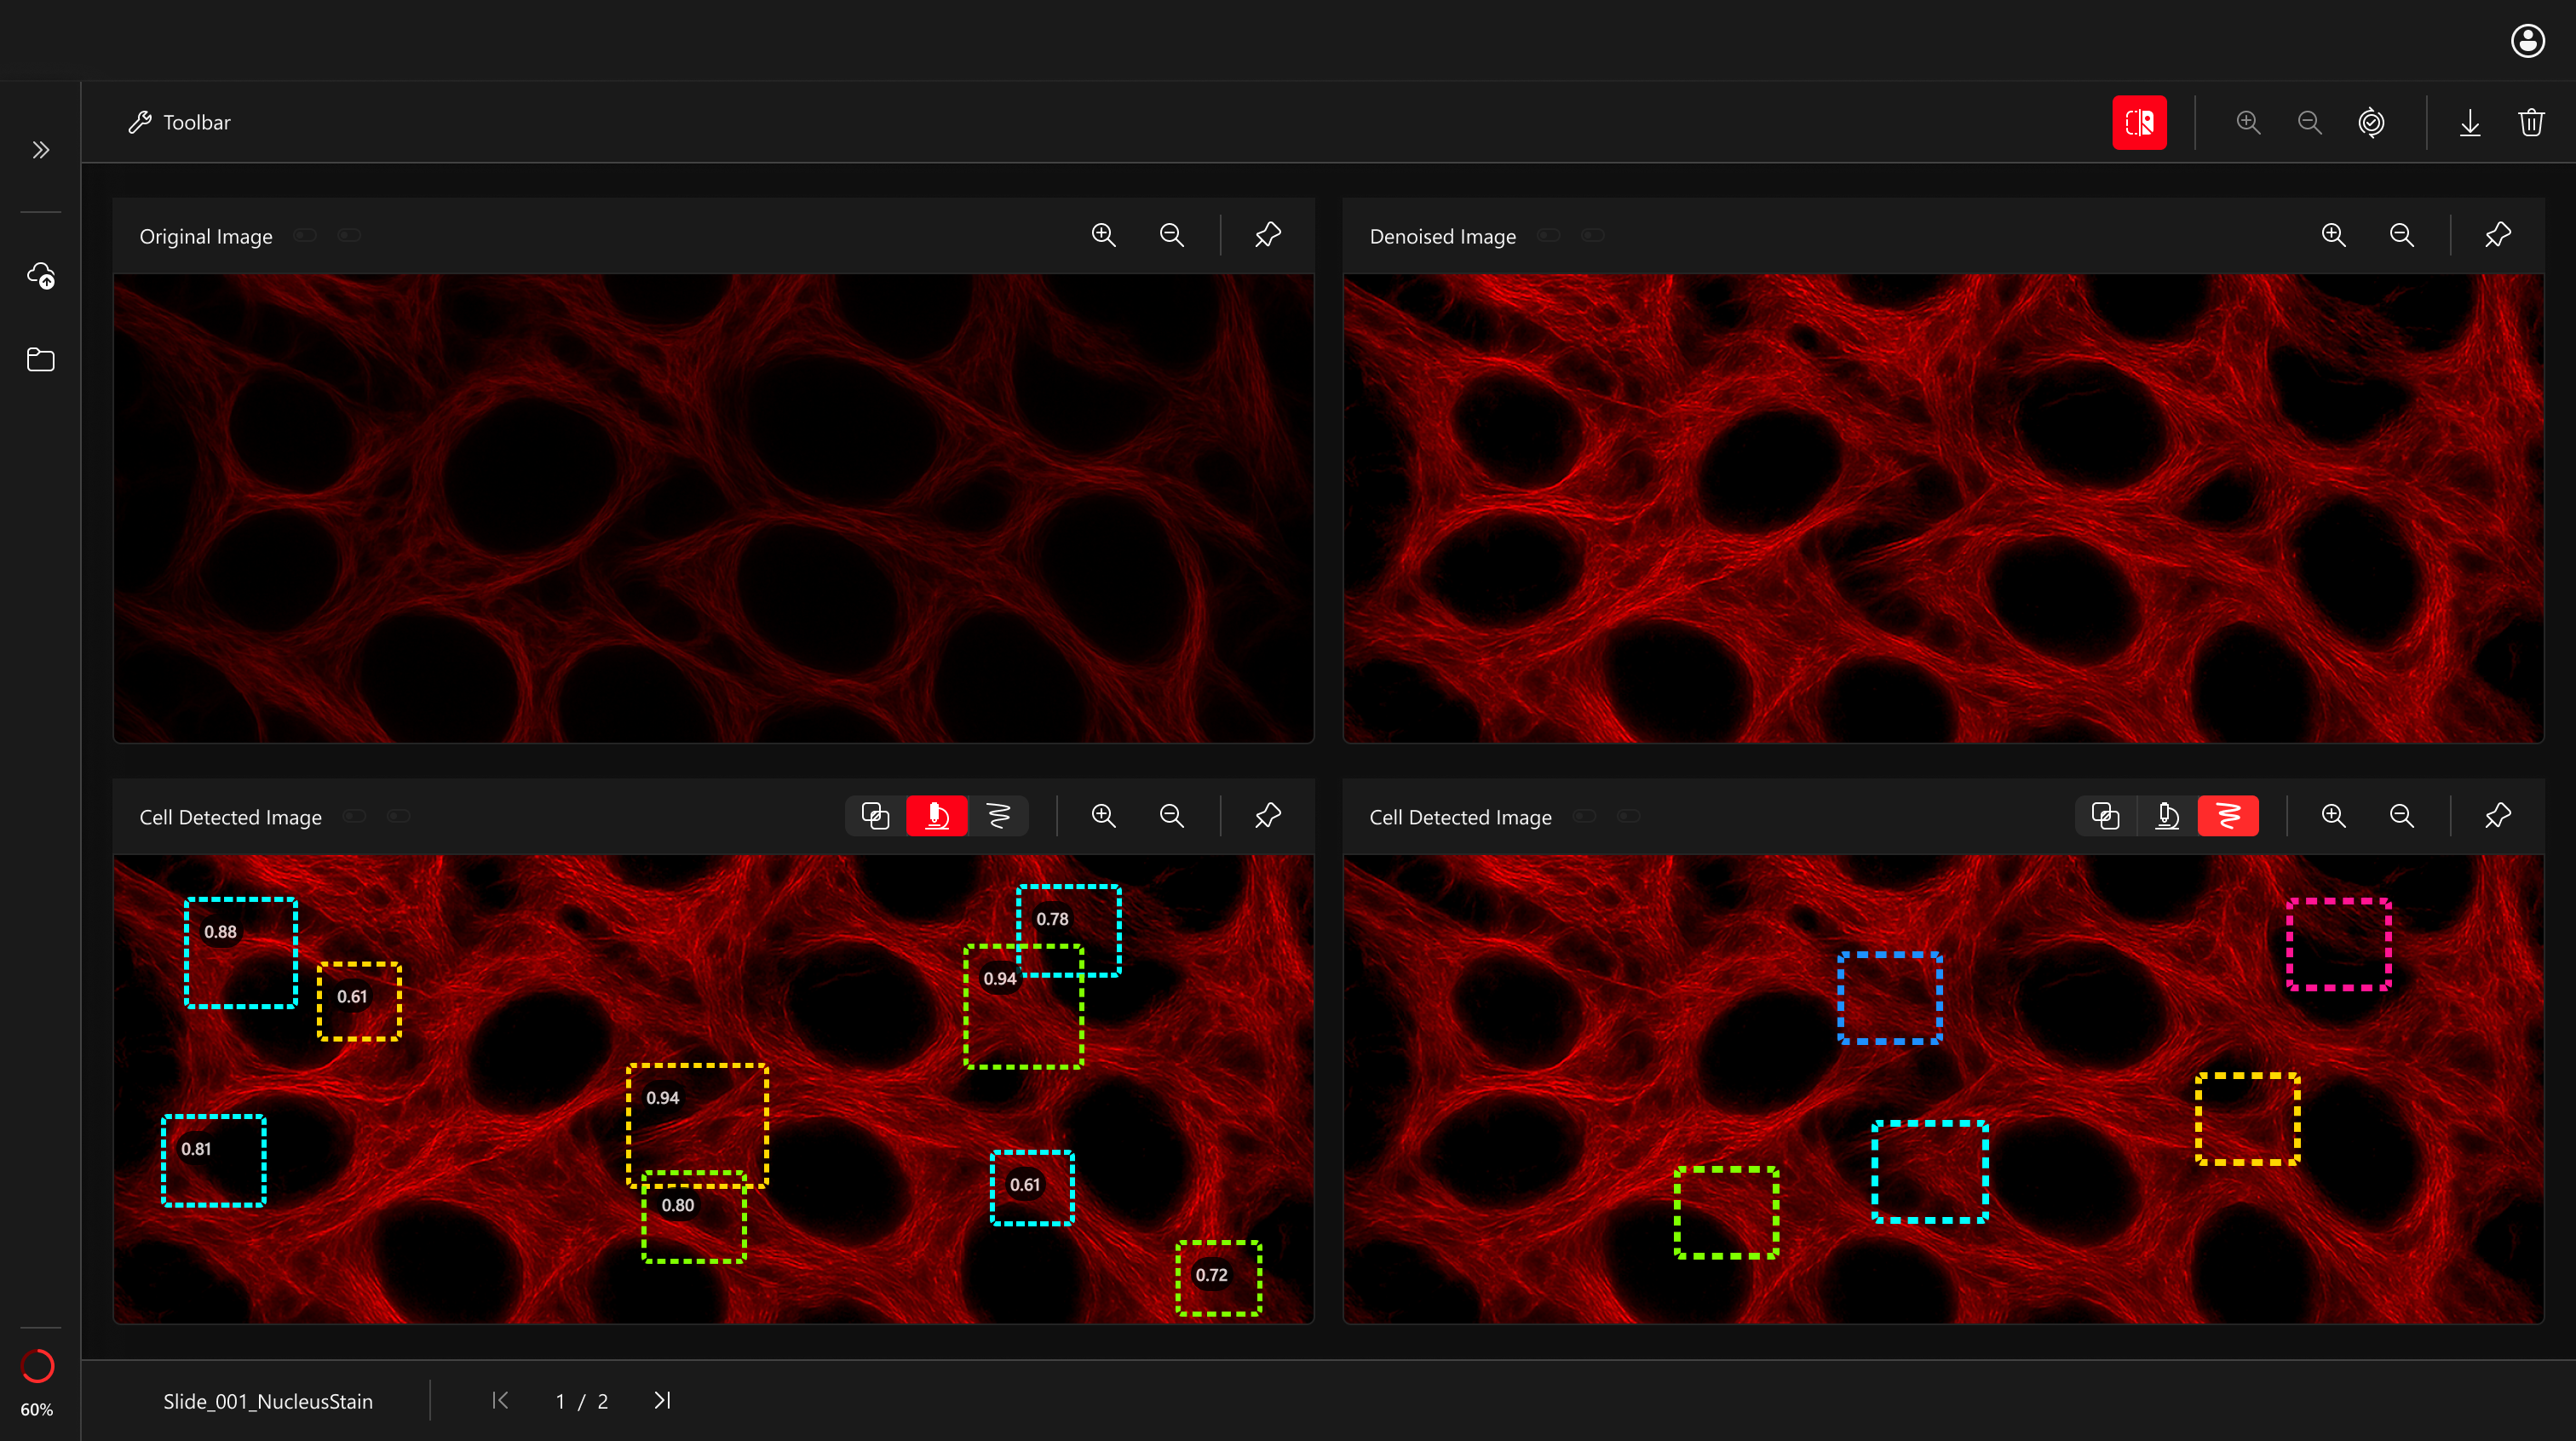Go to last page with skip-forward arrow
The width and height of the screenshot is (2576, 1441).
click(x=662, y=1400)
